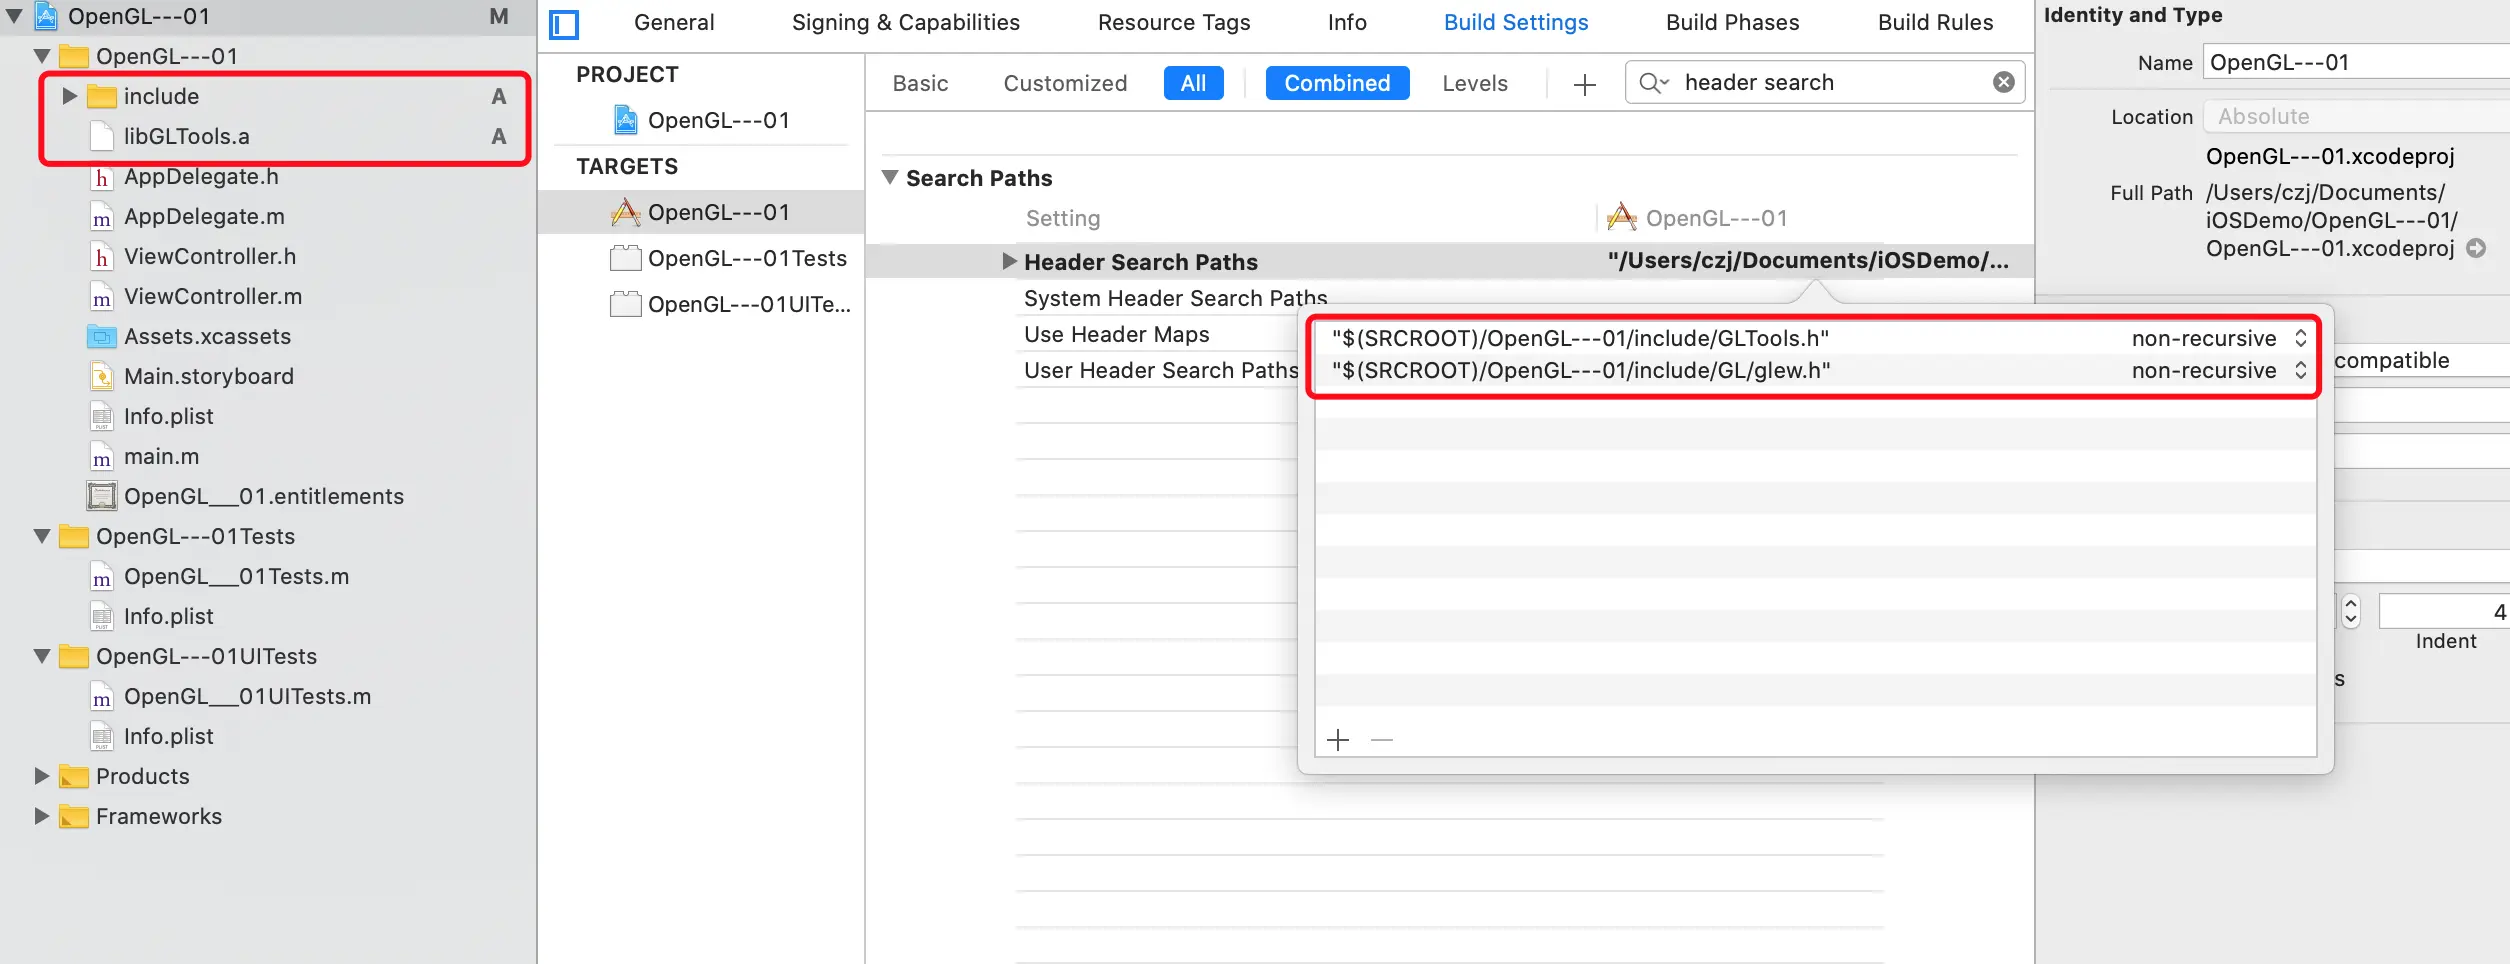This screenshot has height=964, width=2510.
Task: Click the OpenGL__01UITests.m file icon
Action: [x=101, y=697]
